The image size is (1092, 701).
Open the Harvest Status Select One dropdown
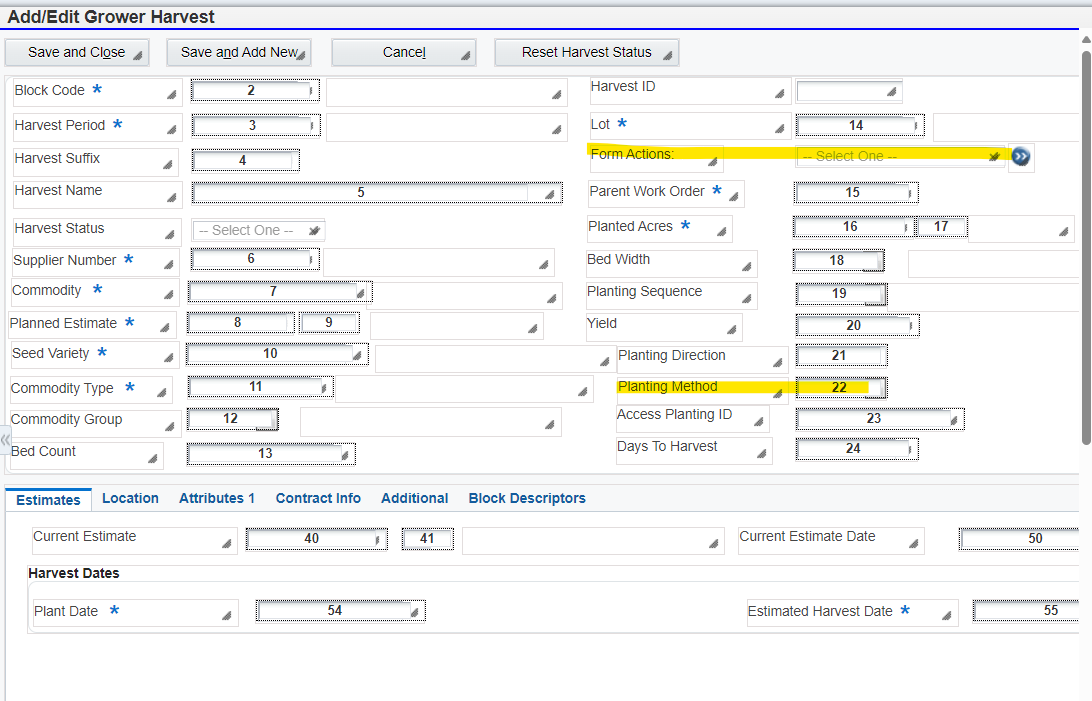pos(258,230)
